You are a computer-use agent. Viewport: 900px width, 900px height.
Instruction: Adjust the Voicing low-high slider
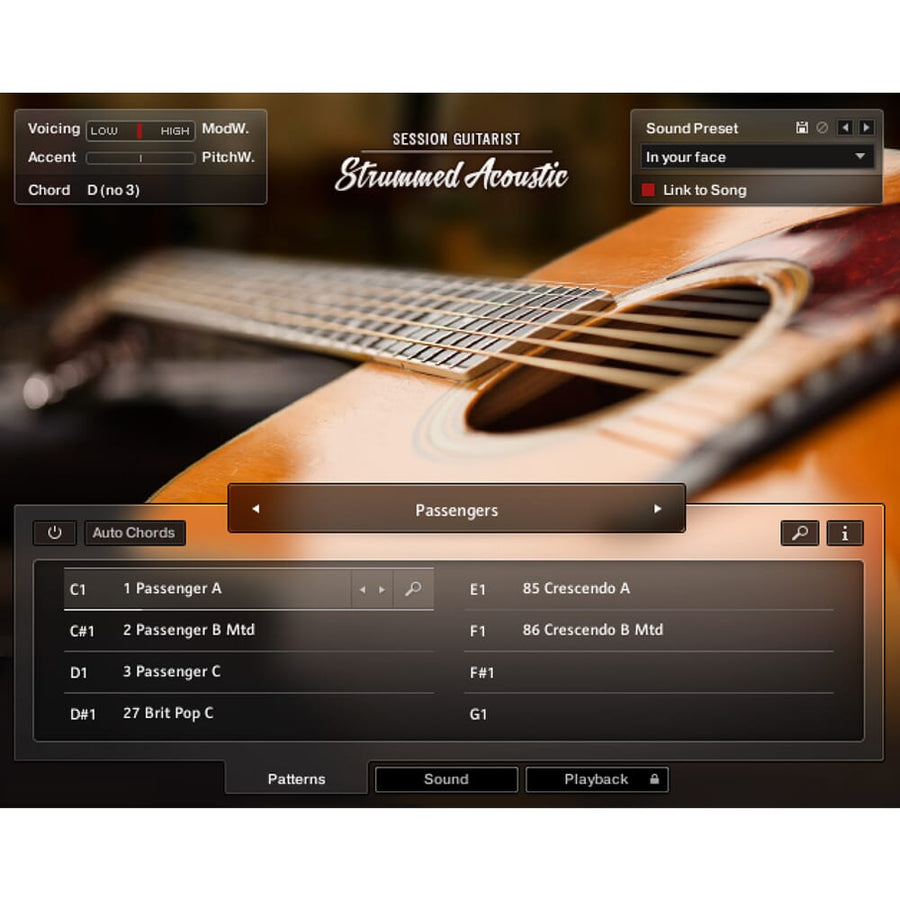click(x=141, y=131)
